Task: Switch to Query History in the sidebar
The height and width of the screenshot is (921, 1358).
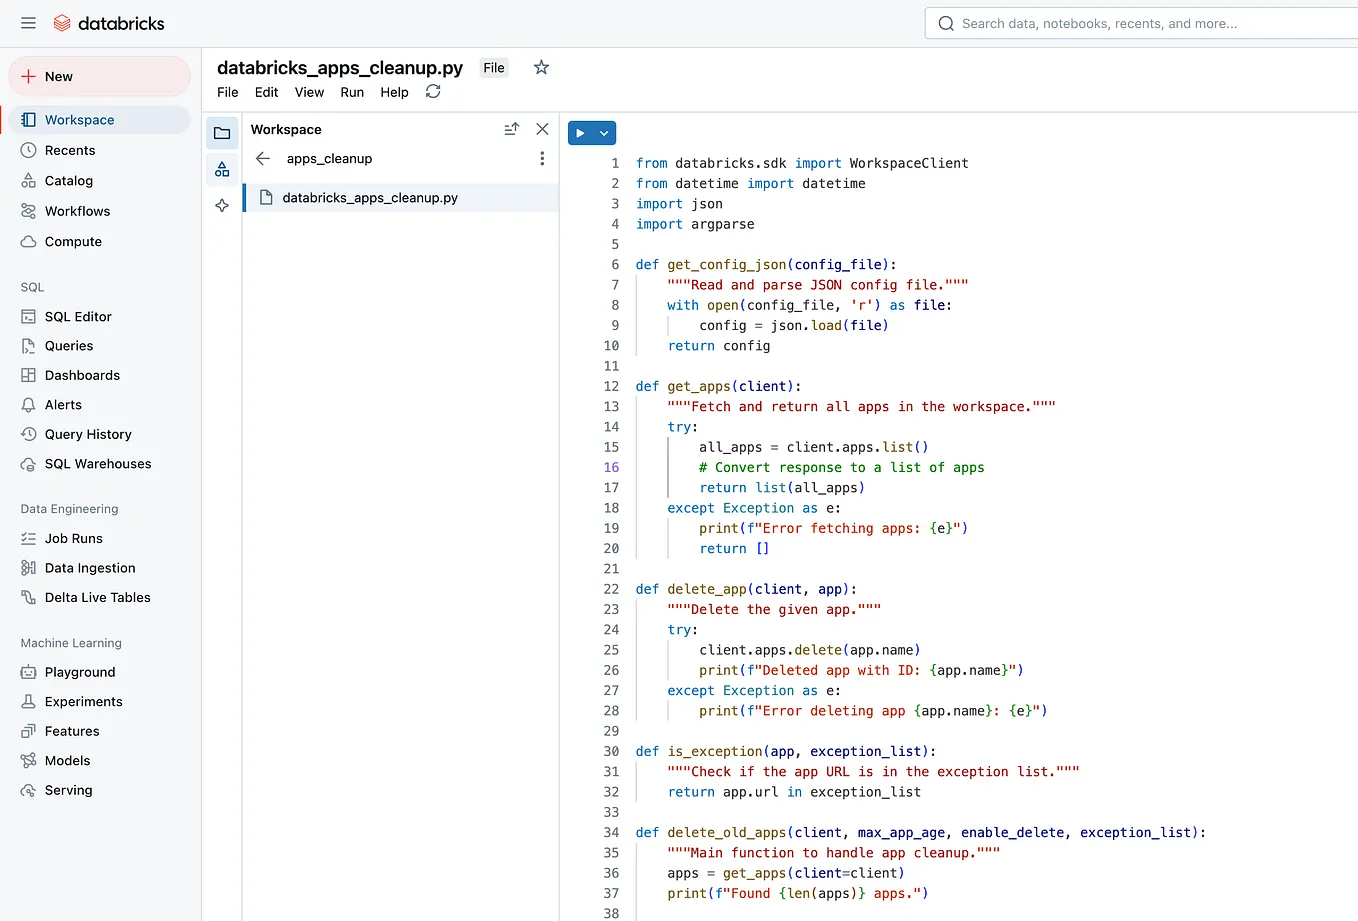Action: pyautogui.click(x=90, y=434)
